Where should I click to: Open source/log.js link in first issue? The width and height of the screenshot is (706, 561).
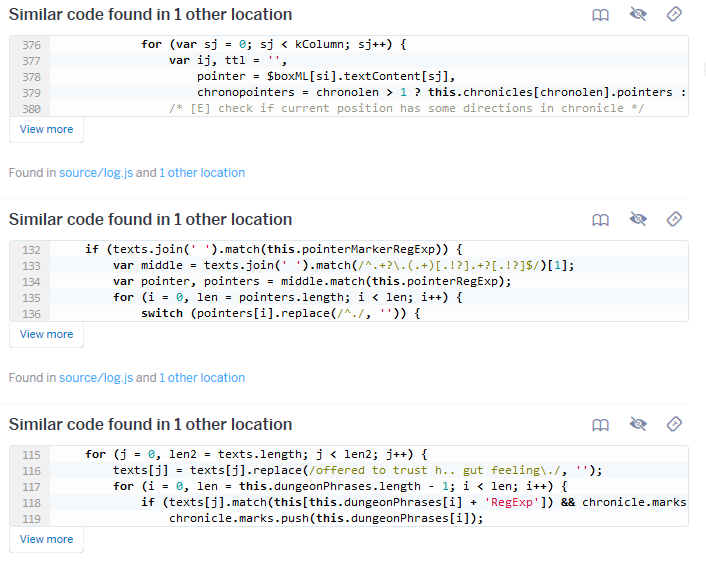click(96, 173)
